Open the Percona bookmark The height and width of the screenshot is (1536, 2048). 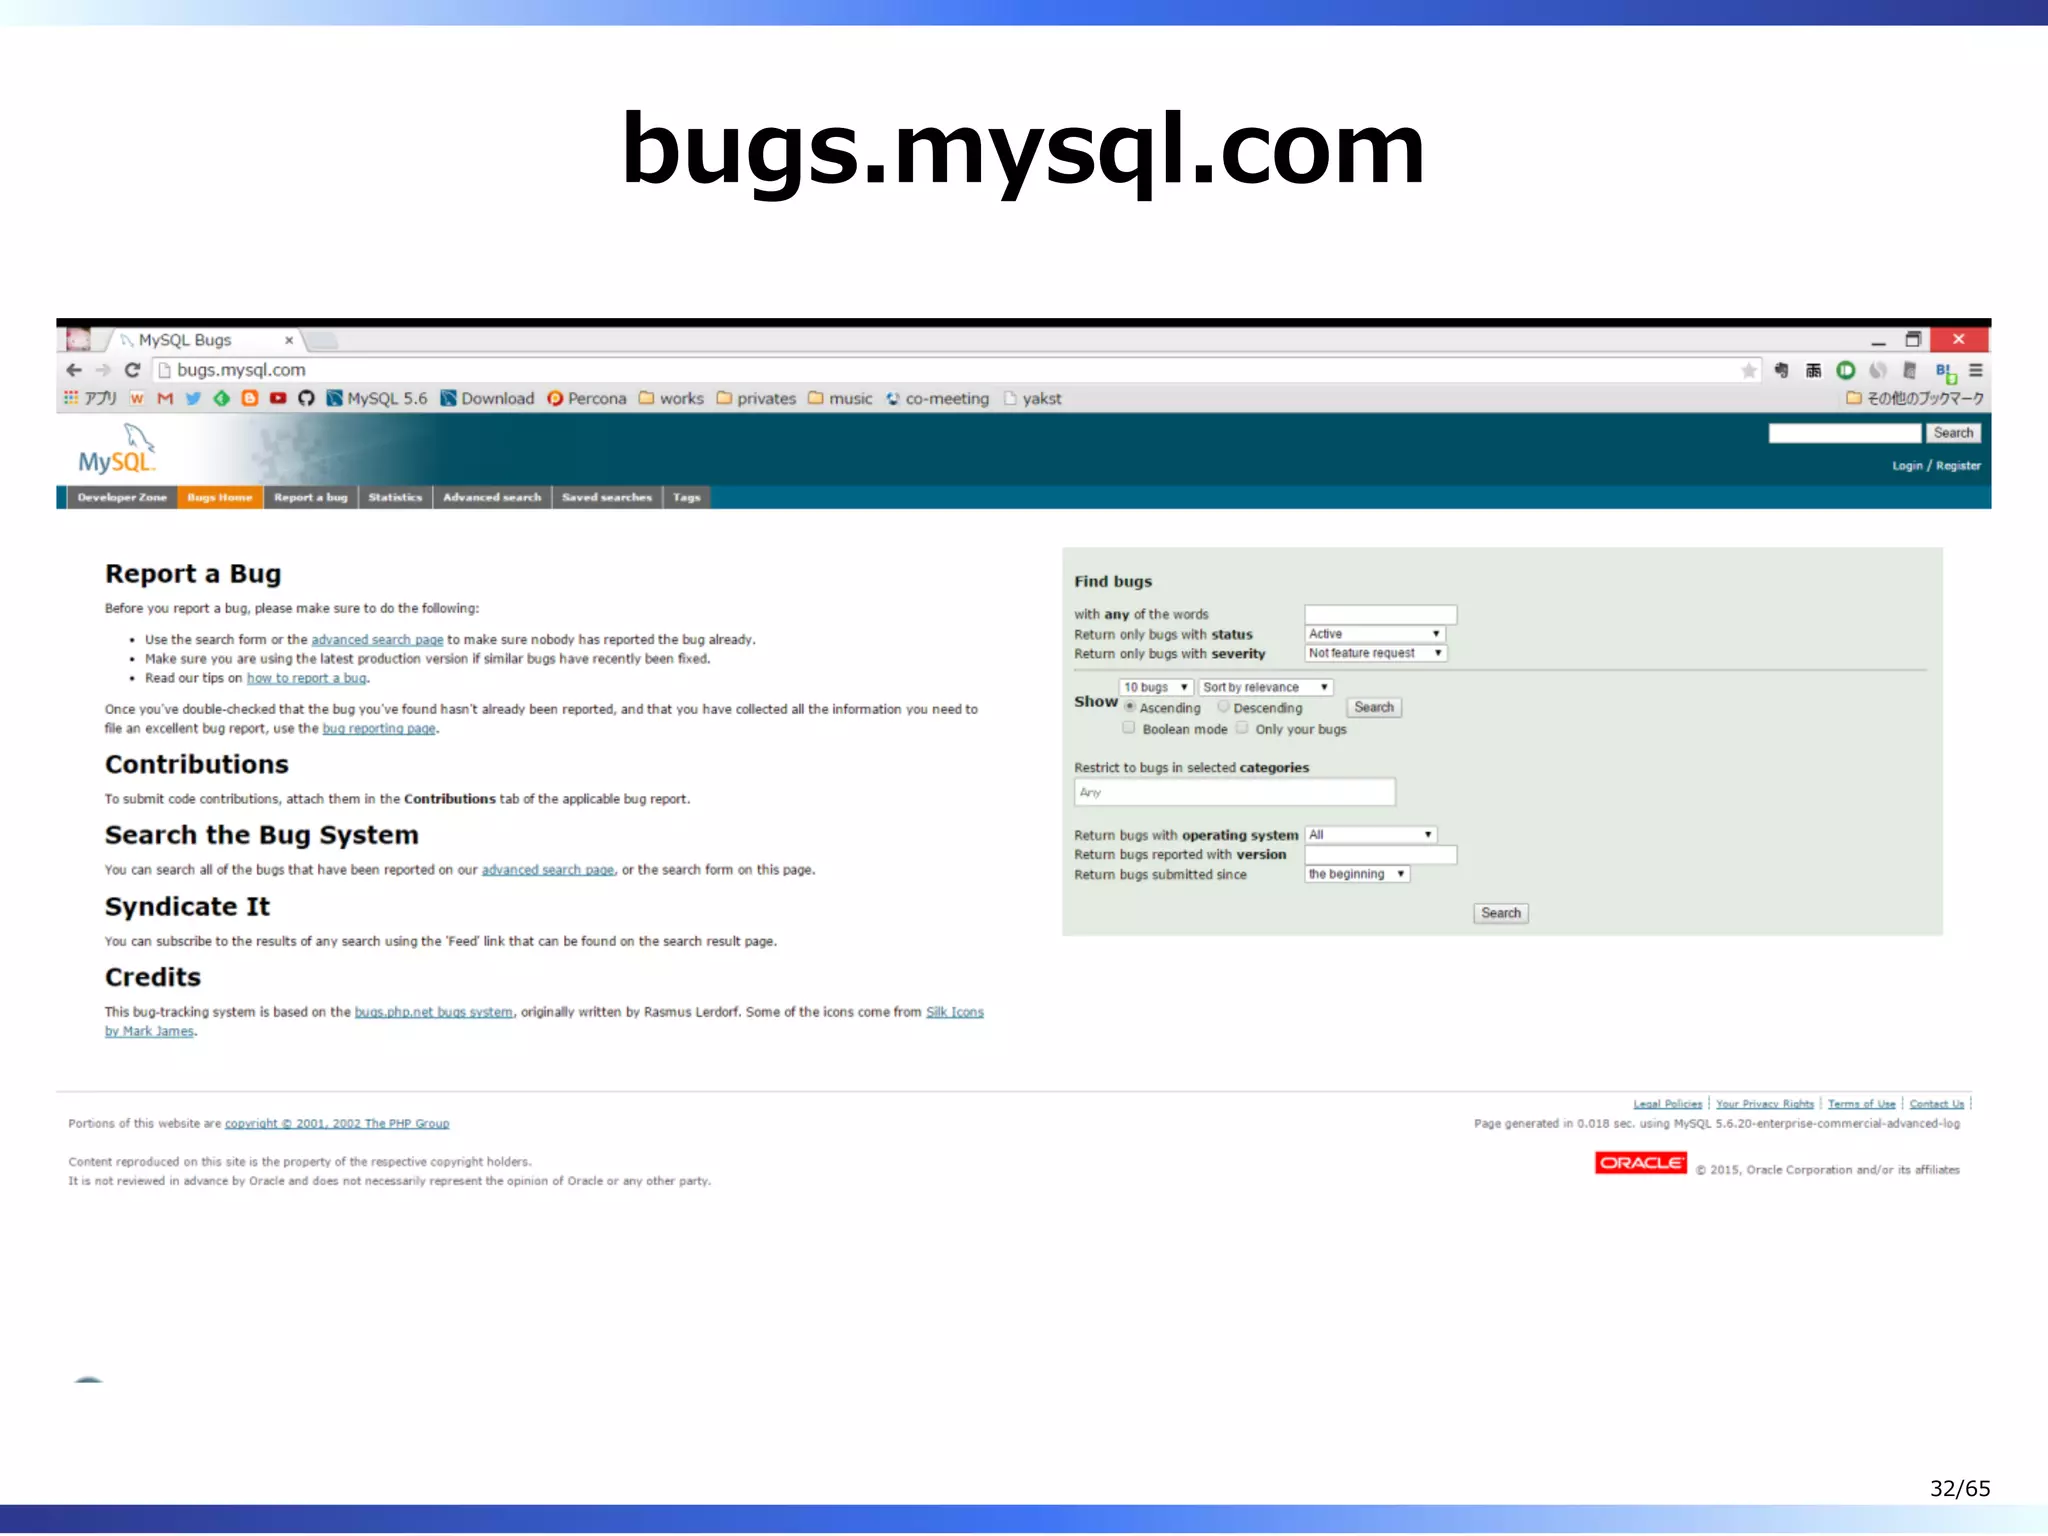pos(587,398)
